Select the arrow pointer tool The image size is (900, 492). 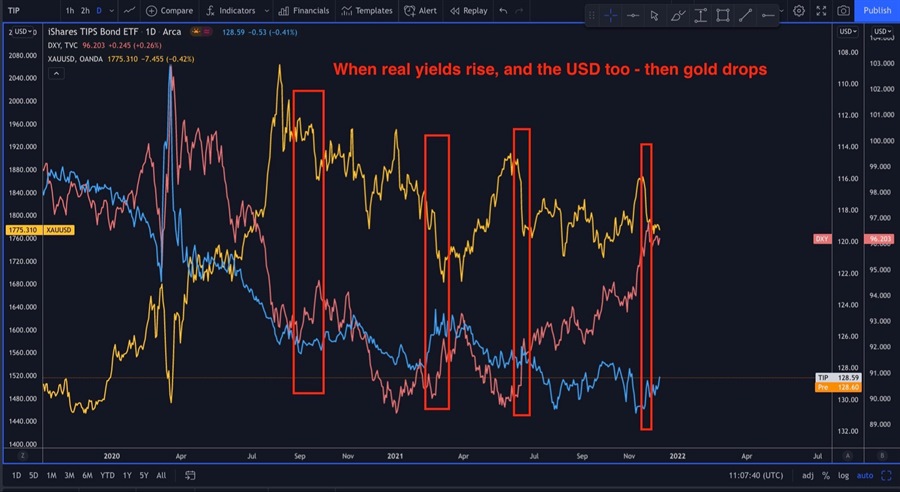click(x=654, y=15)
